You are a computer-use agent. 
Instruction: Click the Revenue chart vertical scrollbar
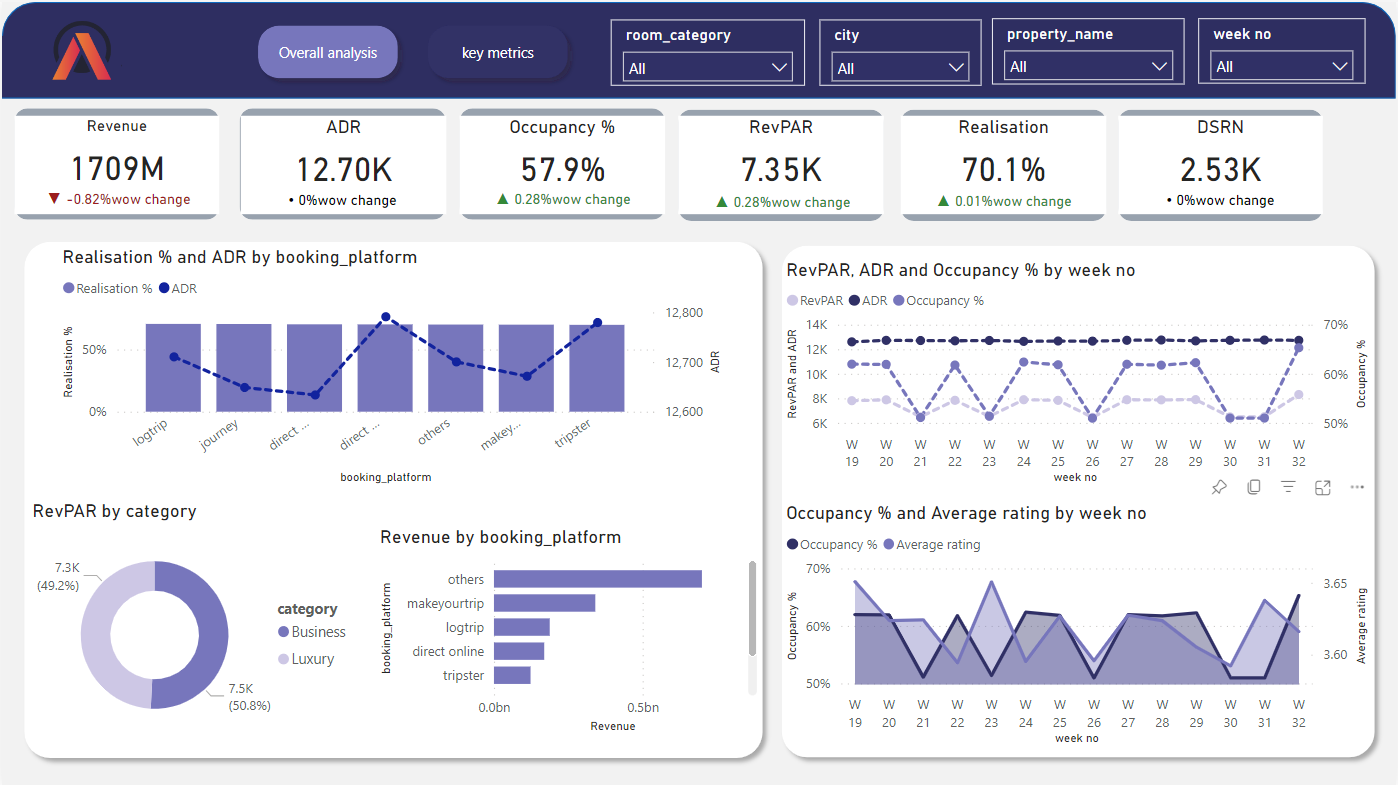[752, 610]
